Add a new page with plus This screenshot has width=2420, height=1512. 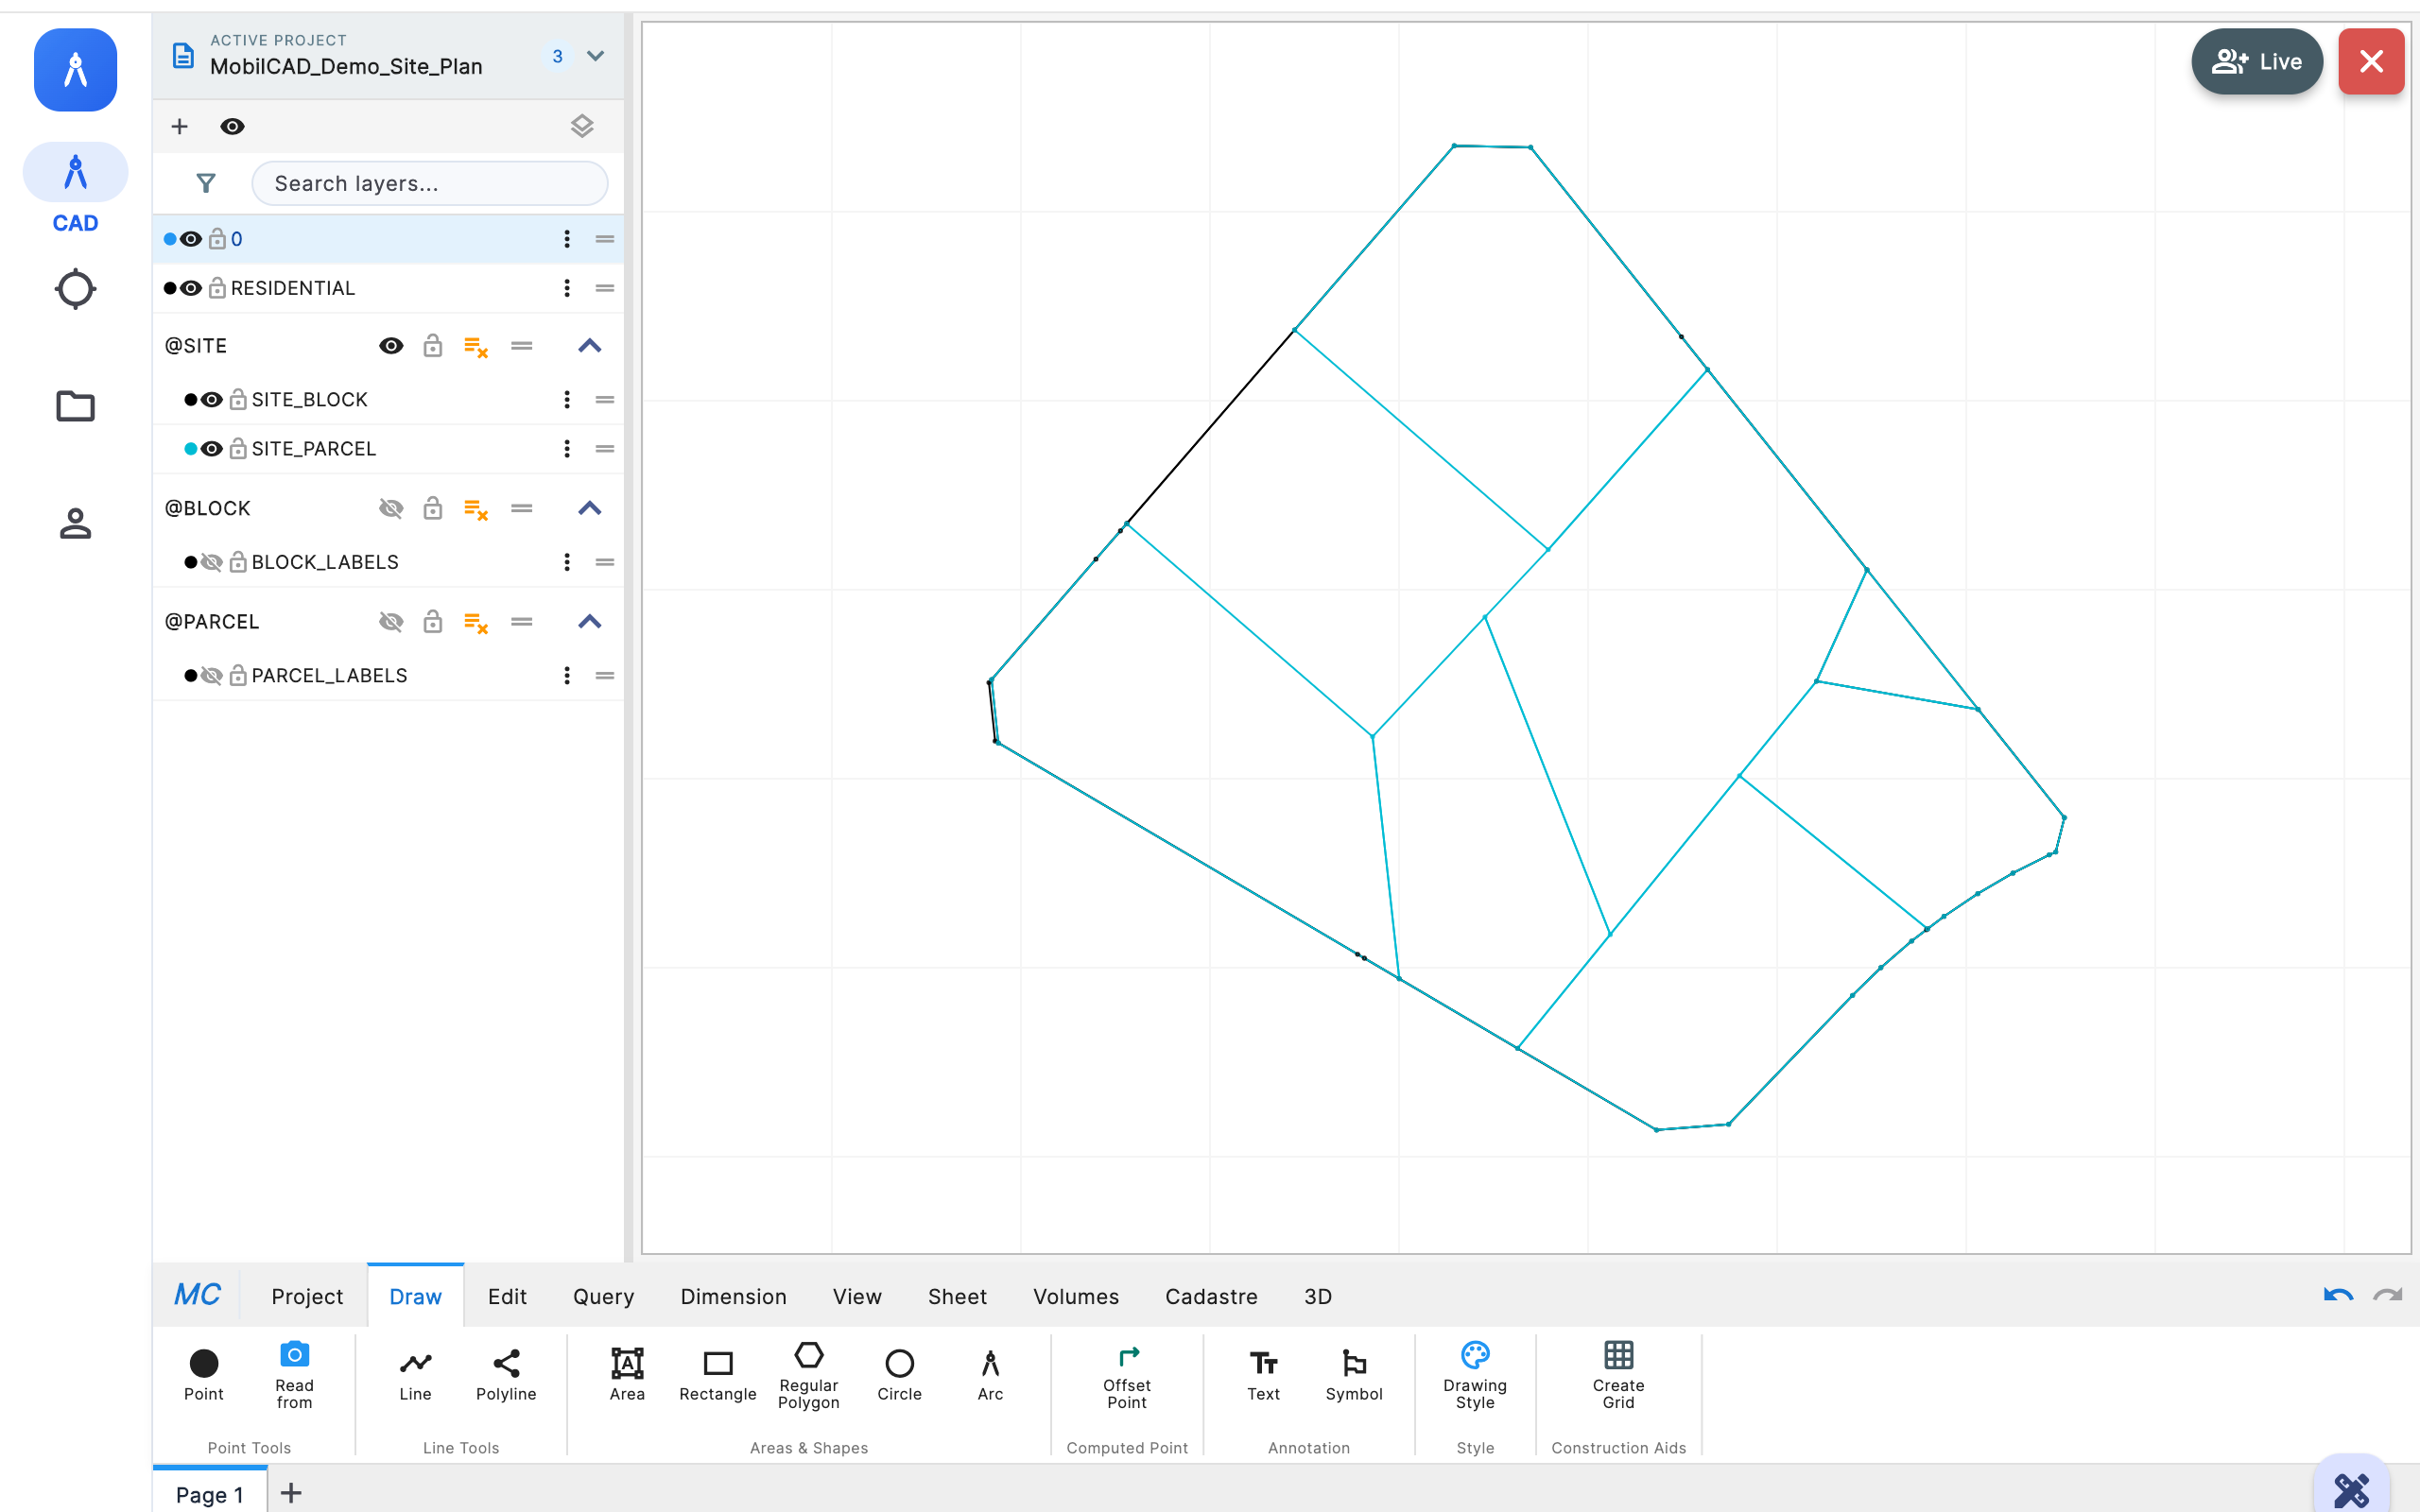coord(291,1493)
